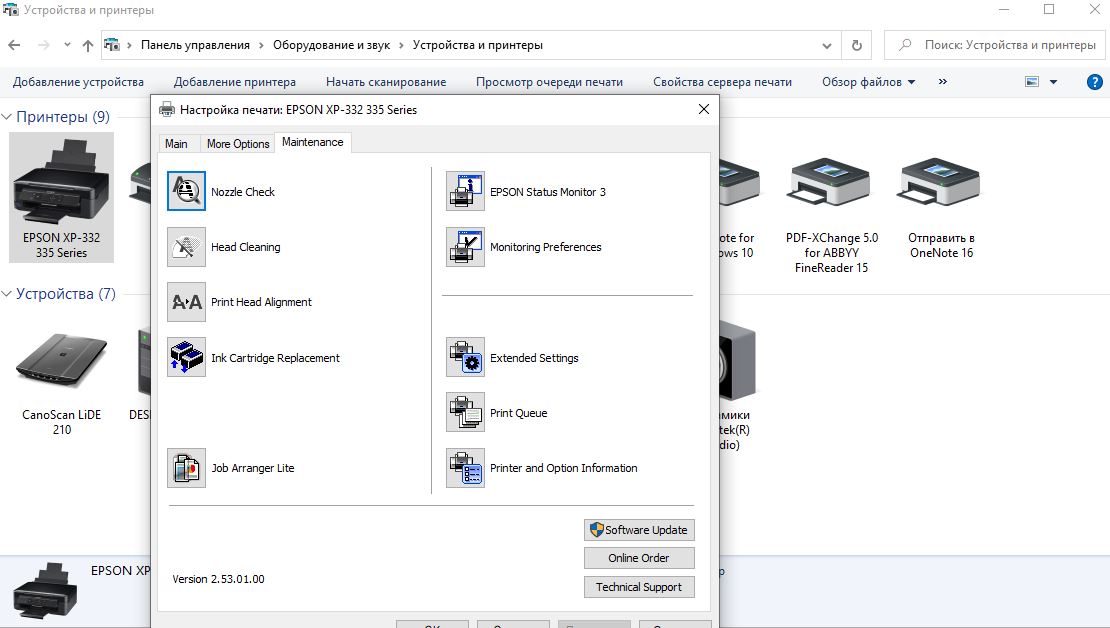Click the Online Order button
Image resolution: width=1110 pixels, height=628 pixels.
pos(639,558)
